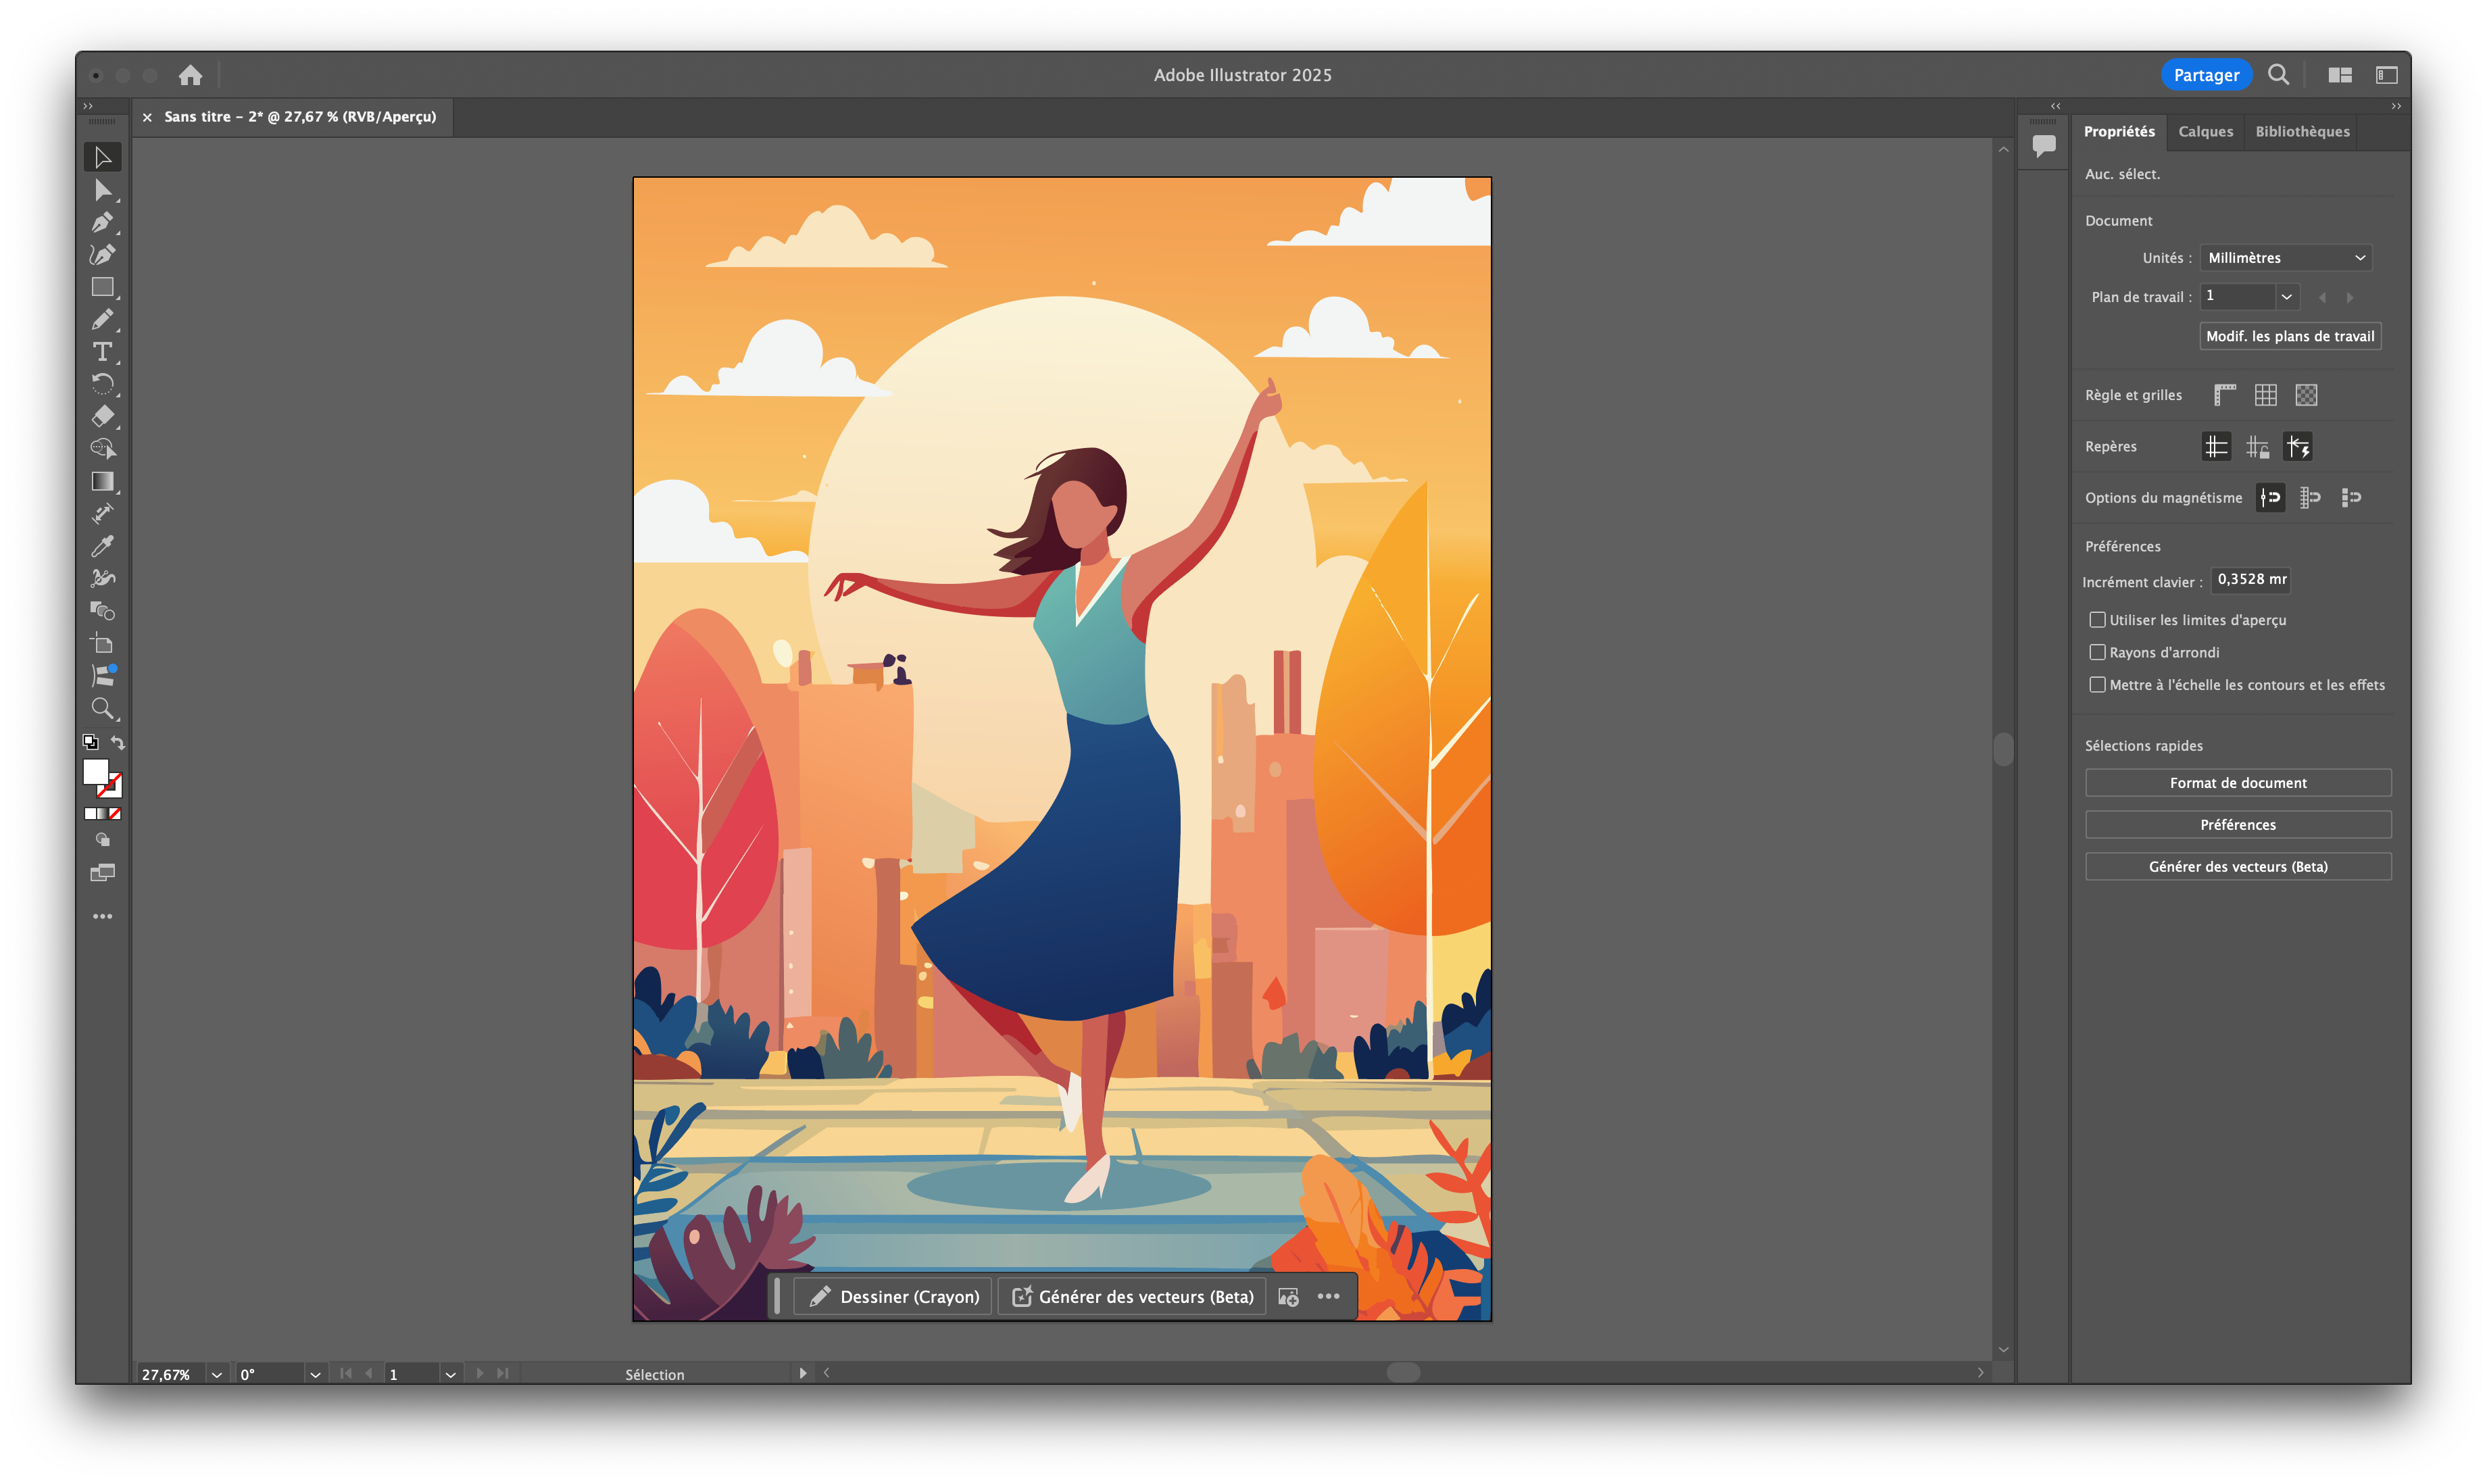Click the Home icon

tap(190, 75)
